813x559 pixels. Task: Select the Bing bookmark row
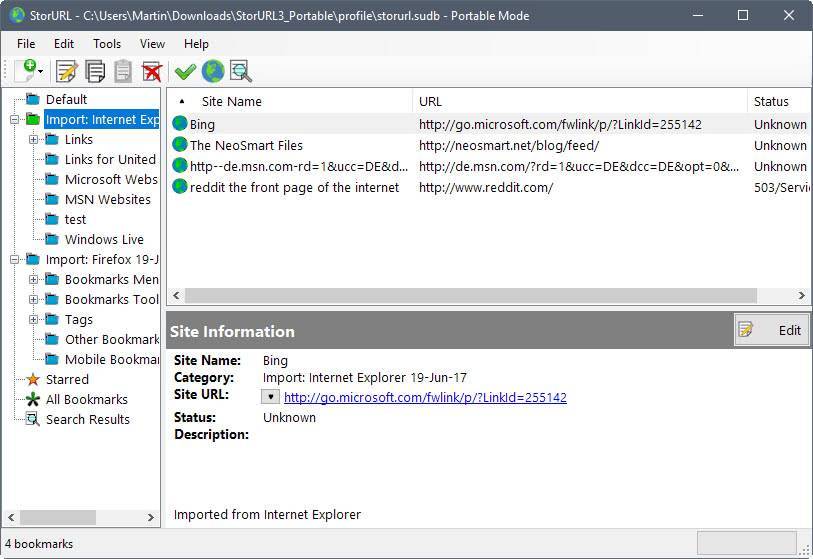(489, 124)
